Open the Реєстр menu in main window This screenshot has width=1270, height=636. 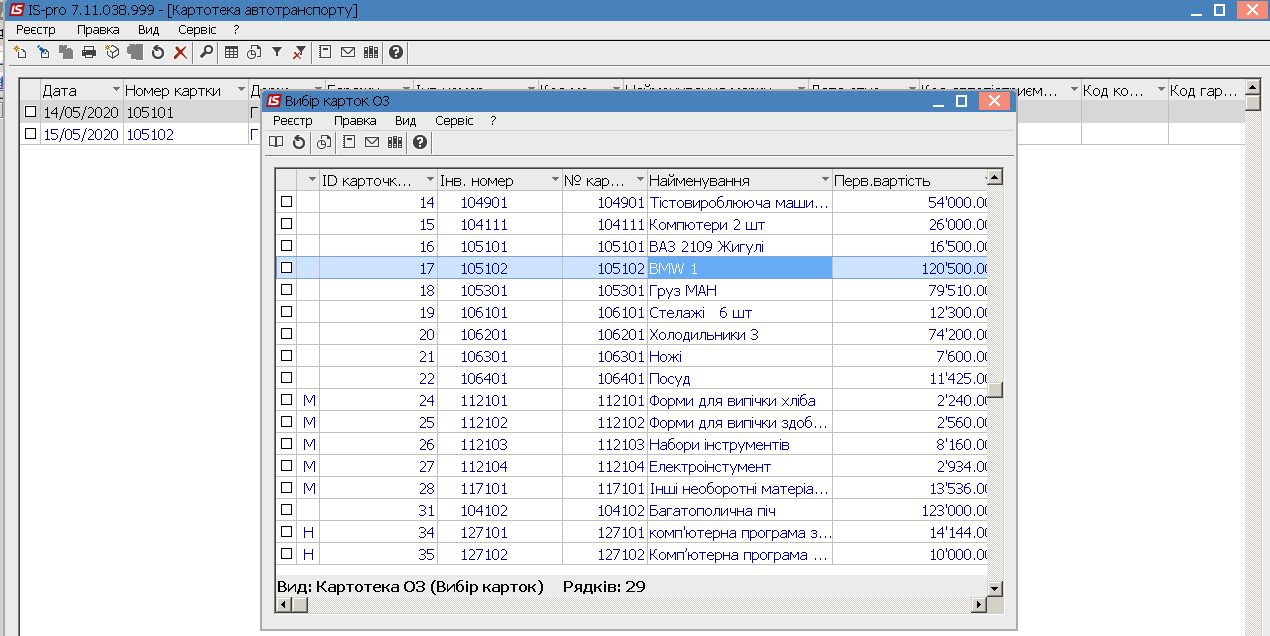click(x=36, y=30)
